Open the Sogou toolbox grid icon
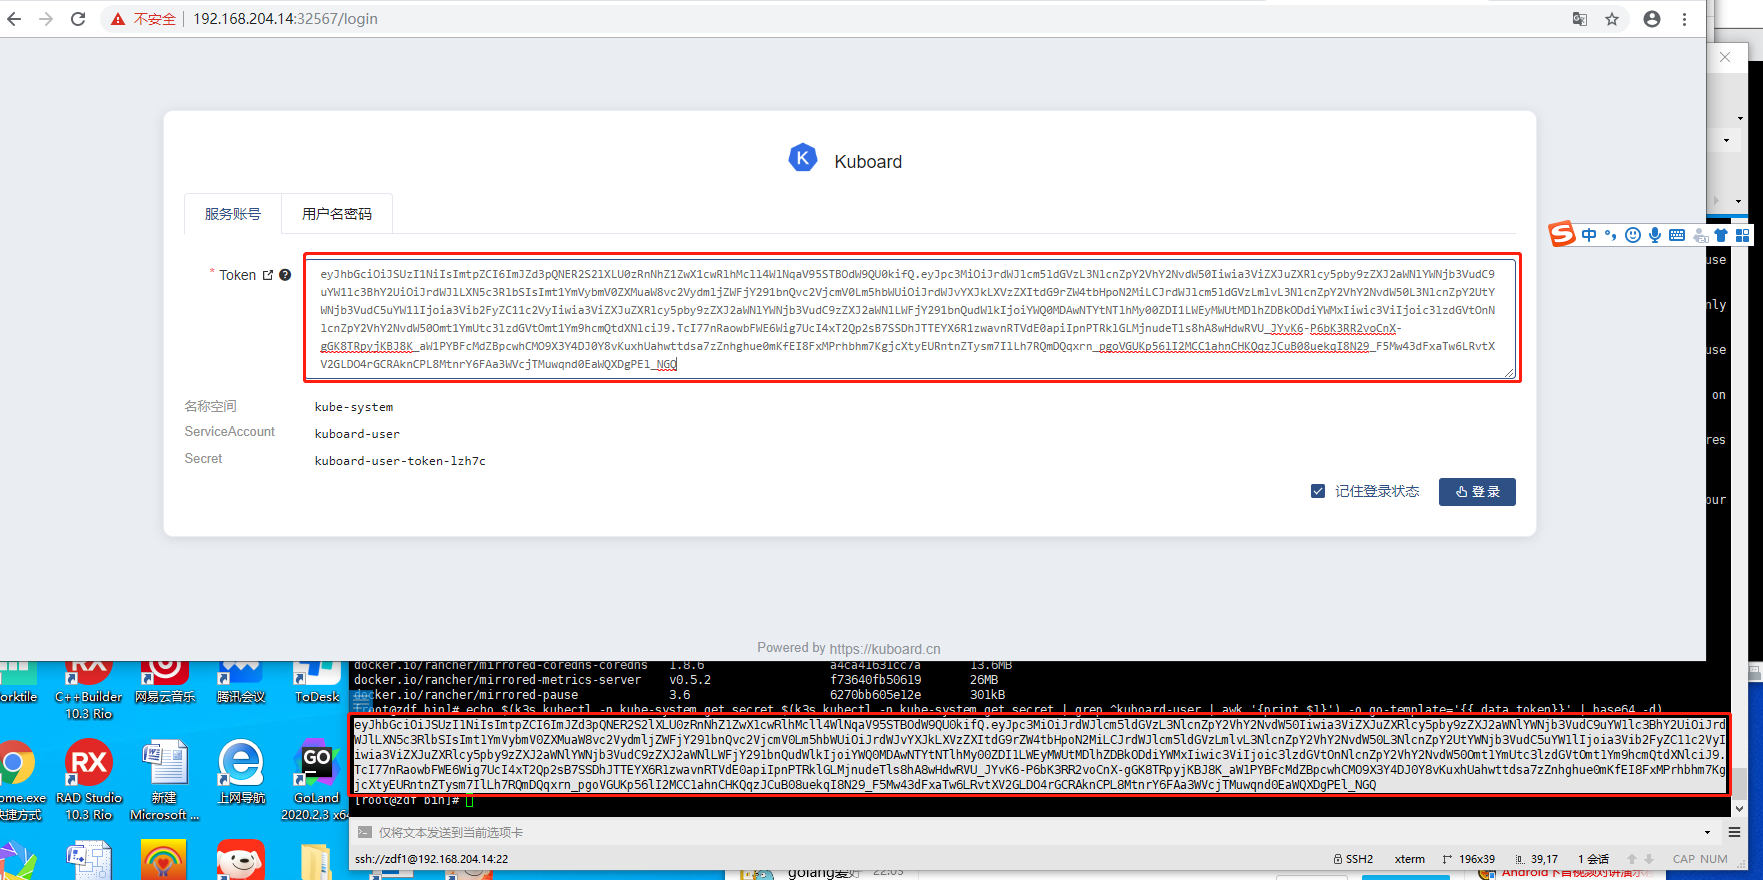This screenshot has width=1763, height=880. [x=1743, y=235]
